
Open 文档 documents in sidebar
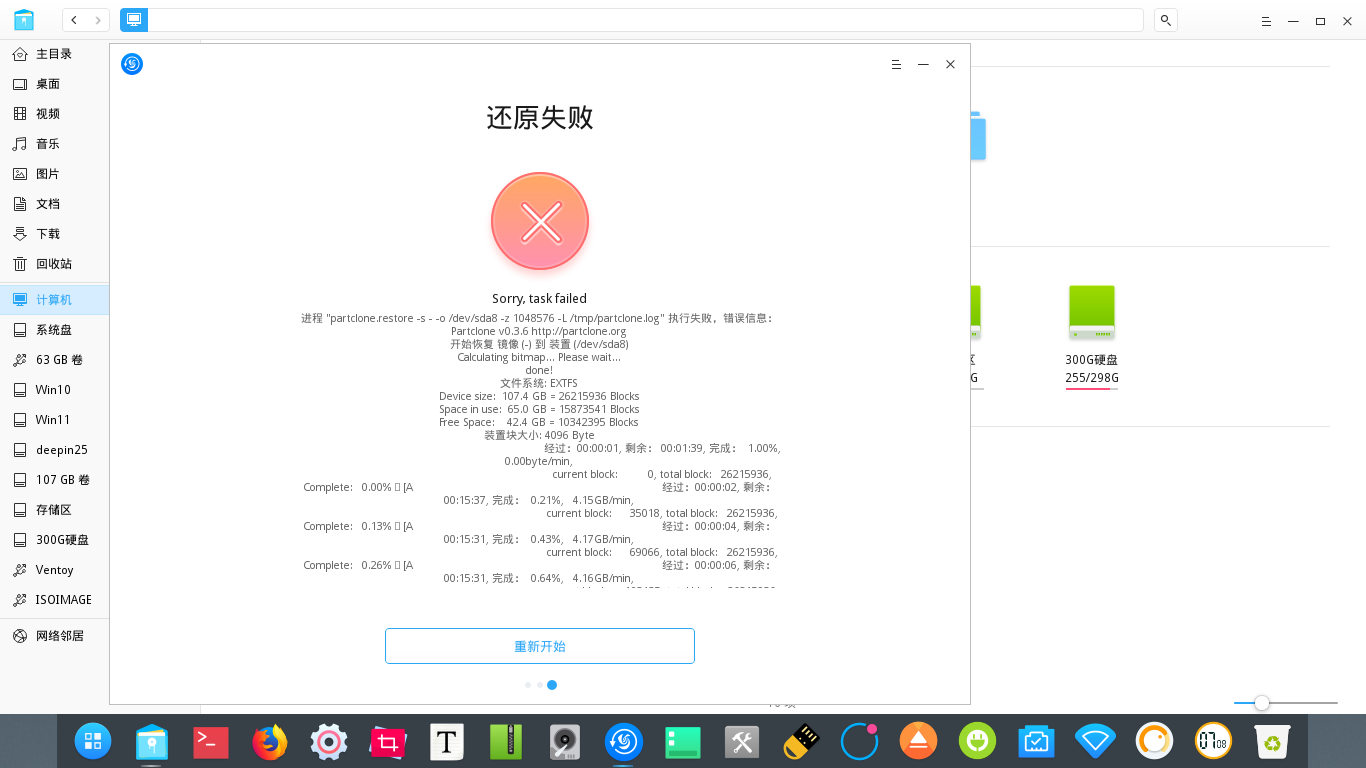(55, 204)
